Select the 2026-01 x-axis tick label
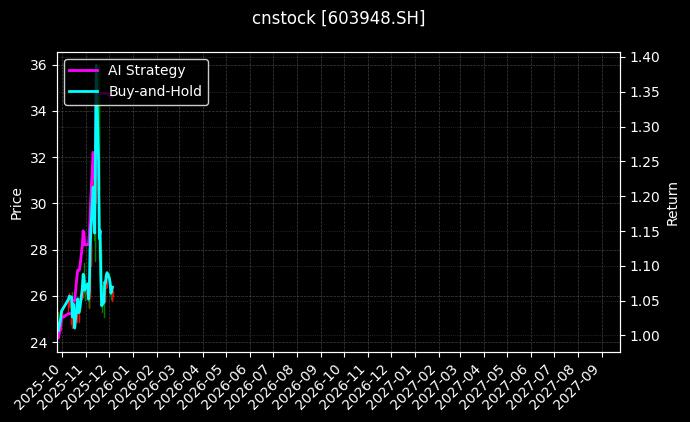This screenshot has width=690, height=422. 108,383
